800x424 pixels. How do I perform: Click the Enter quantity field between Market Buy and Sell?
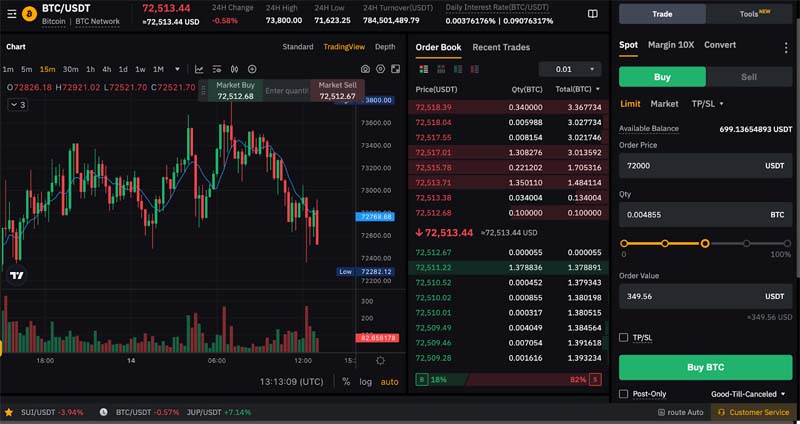coord(287,91)
